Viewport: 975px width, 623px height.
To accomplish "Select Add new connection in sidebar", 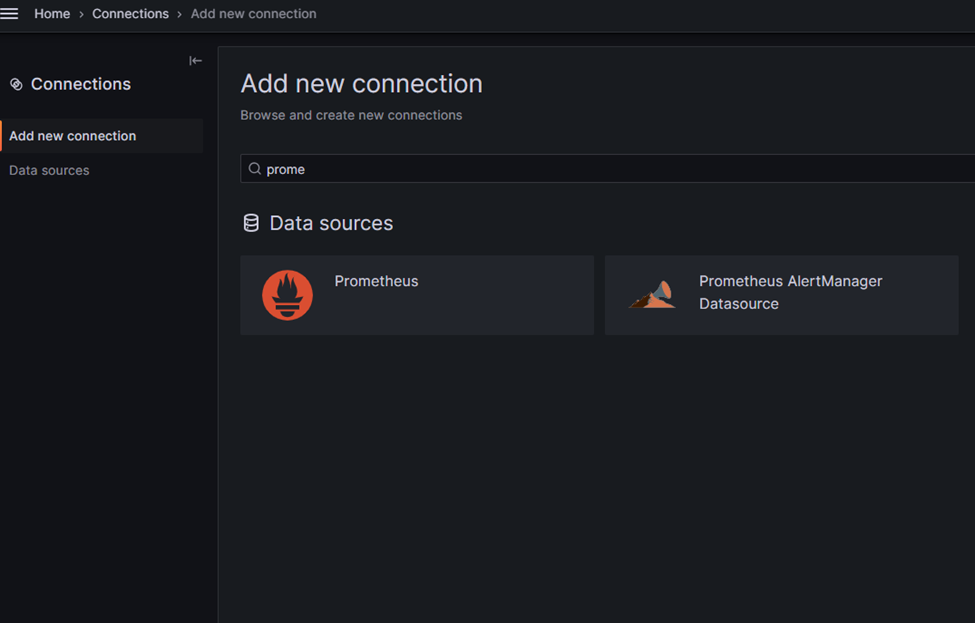I will point(73,136).
